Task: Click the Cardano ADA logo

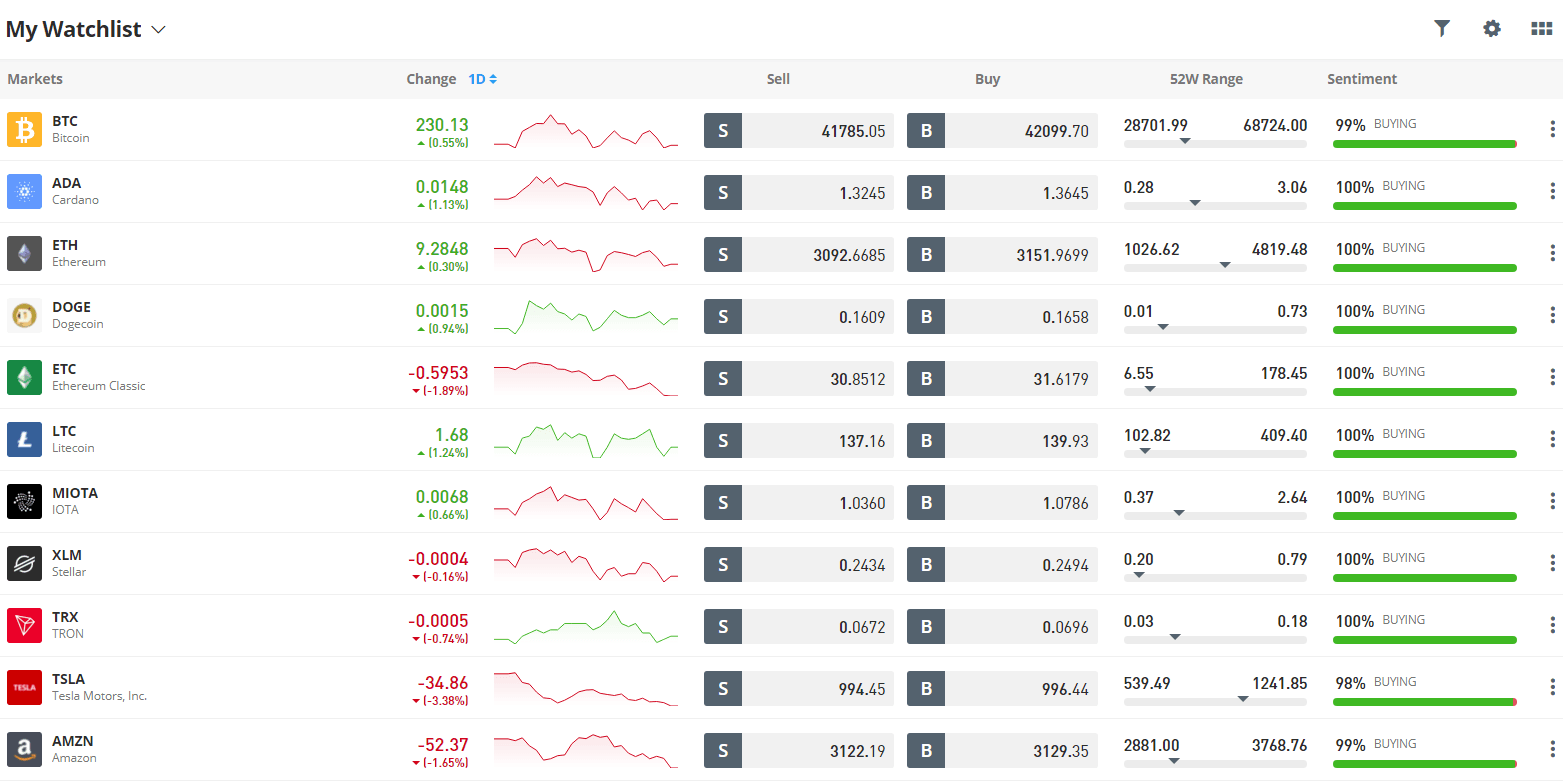Action: pos(25,192)
